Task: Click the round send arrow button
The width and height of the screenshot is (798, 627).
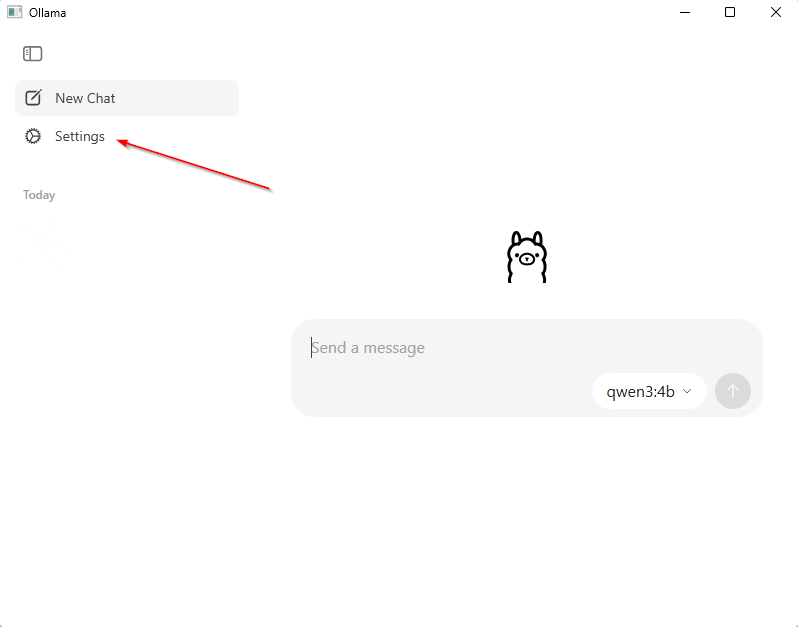Action: (732, 391)
